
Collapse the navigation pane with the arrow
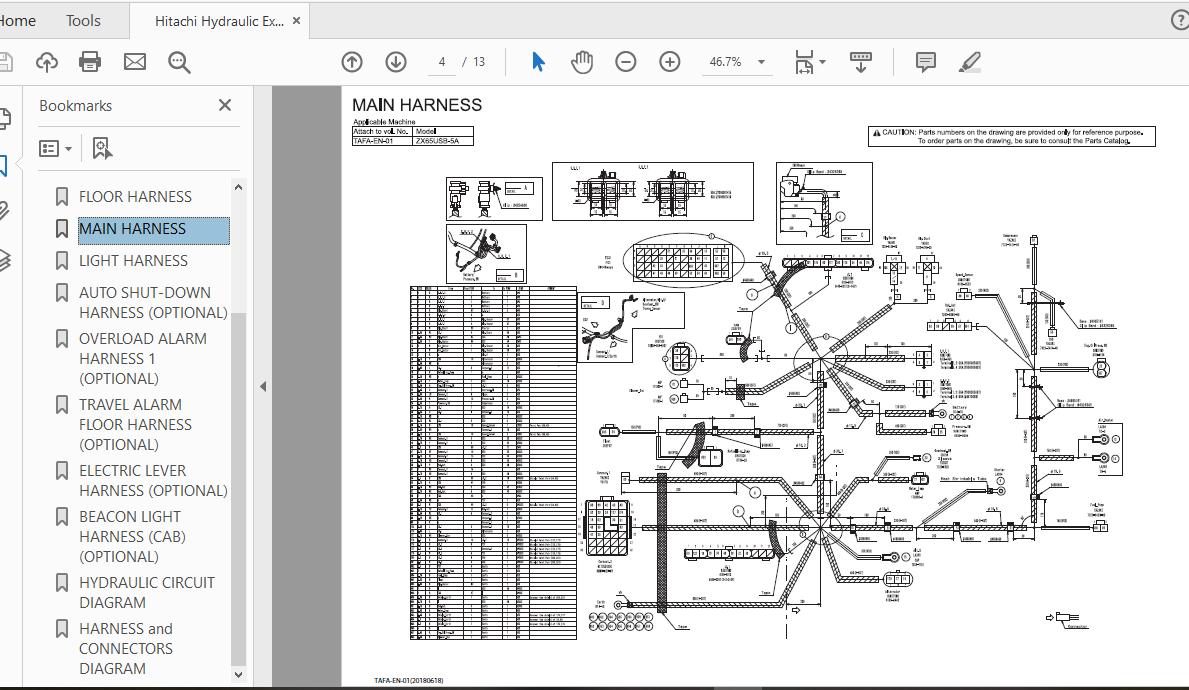[263, 386]
